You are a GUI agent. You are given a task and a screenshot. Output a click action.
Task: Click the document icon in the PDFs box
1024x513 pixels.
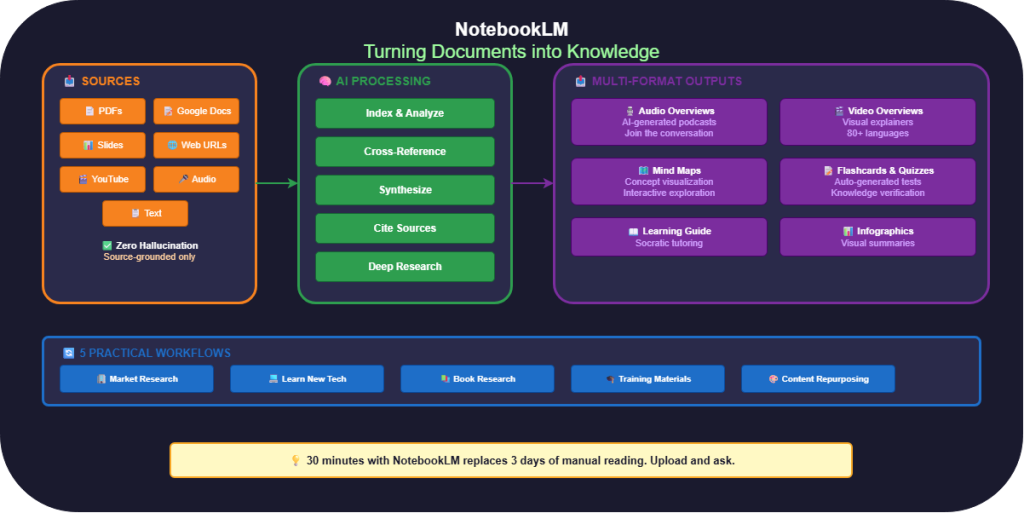89,111
